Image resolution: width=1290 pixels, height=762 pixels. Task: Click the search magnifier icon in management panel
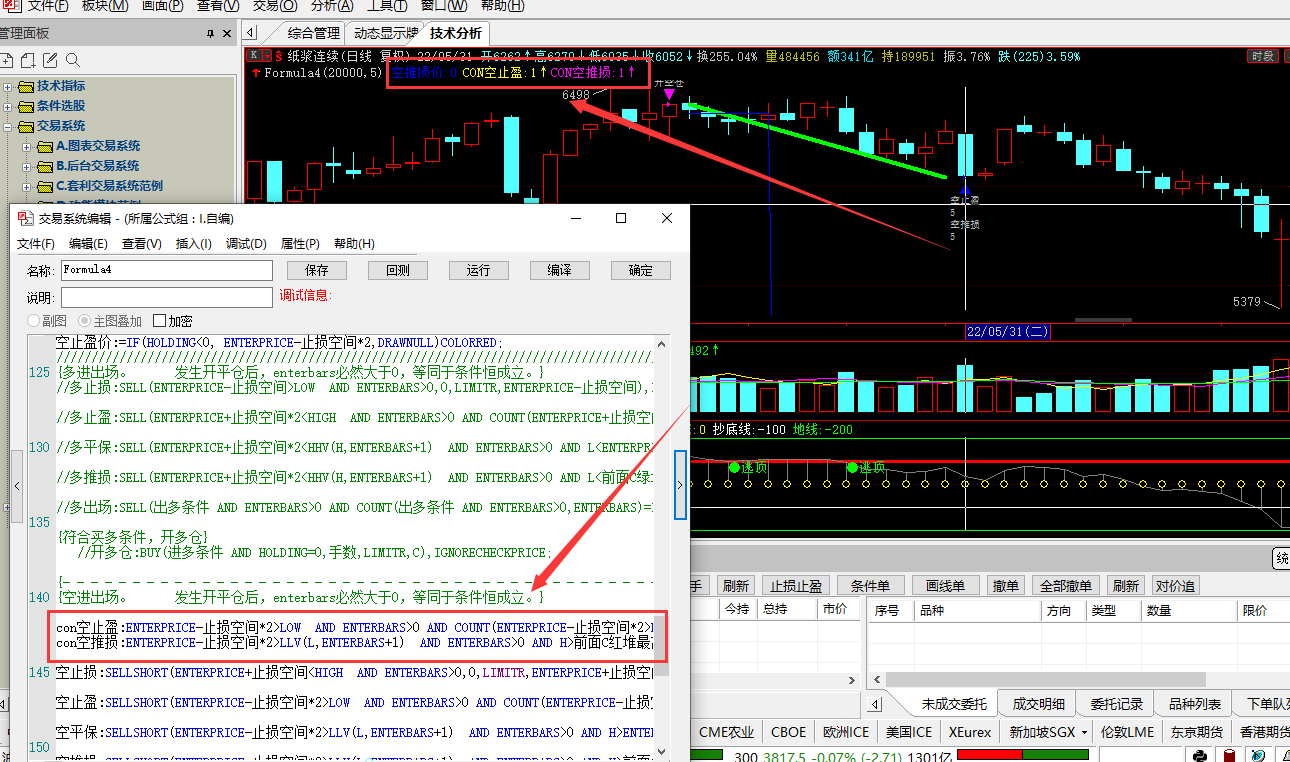click(x=72, y=61)
